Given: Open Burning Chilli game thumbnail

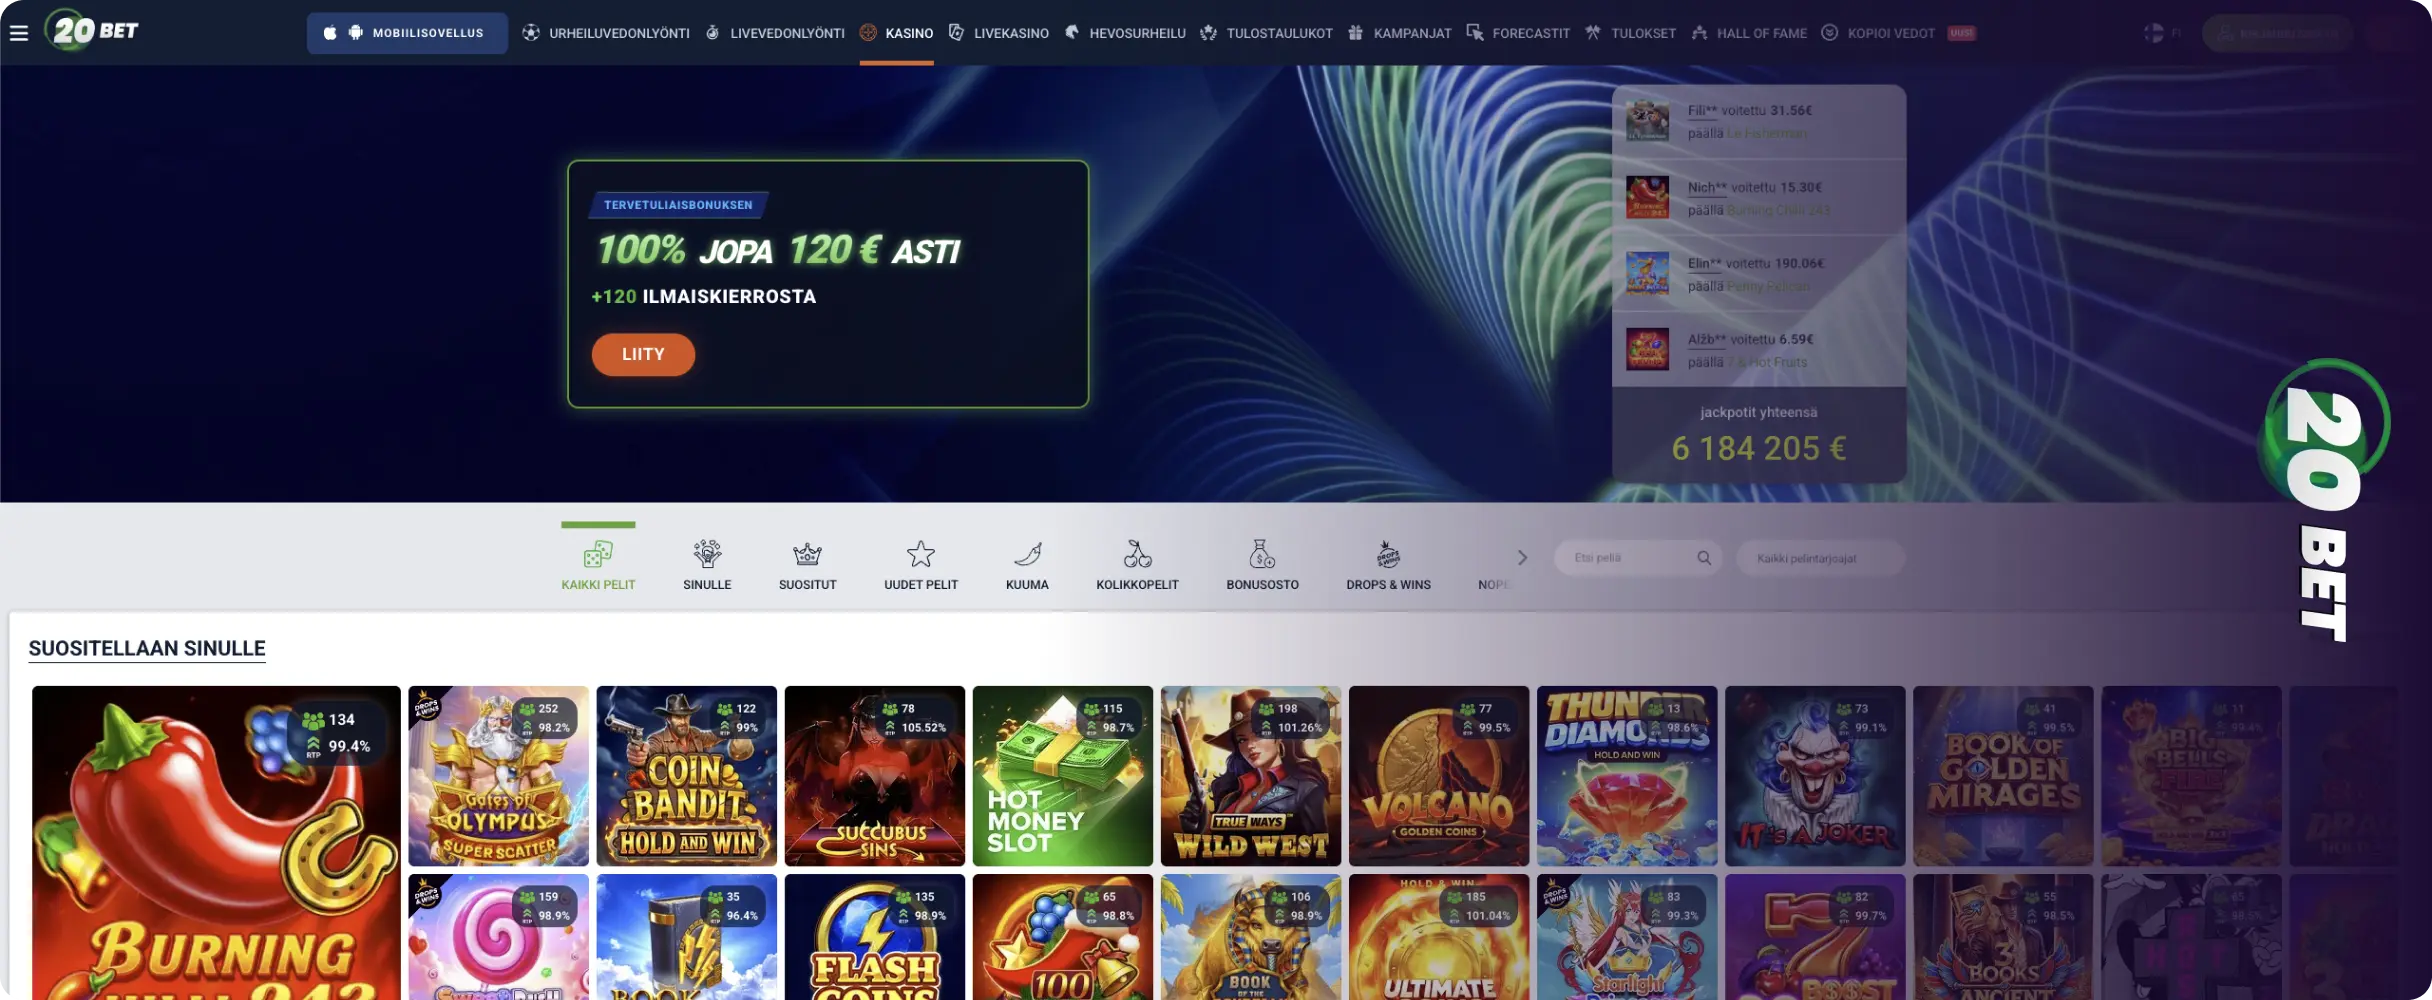Looking at the screenshot, I should coord(216,842).
